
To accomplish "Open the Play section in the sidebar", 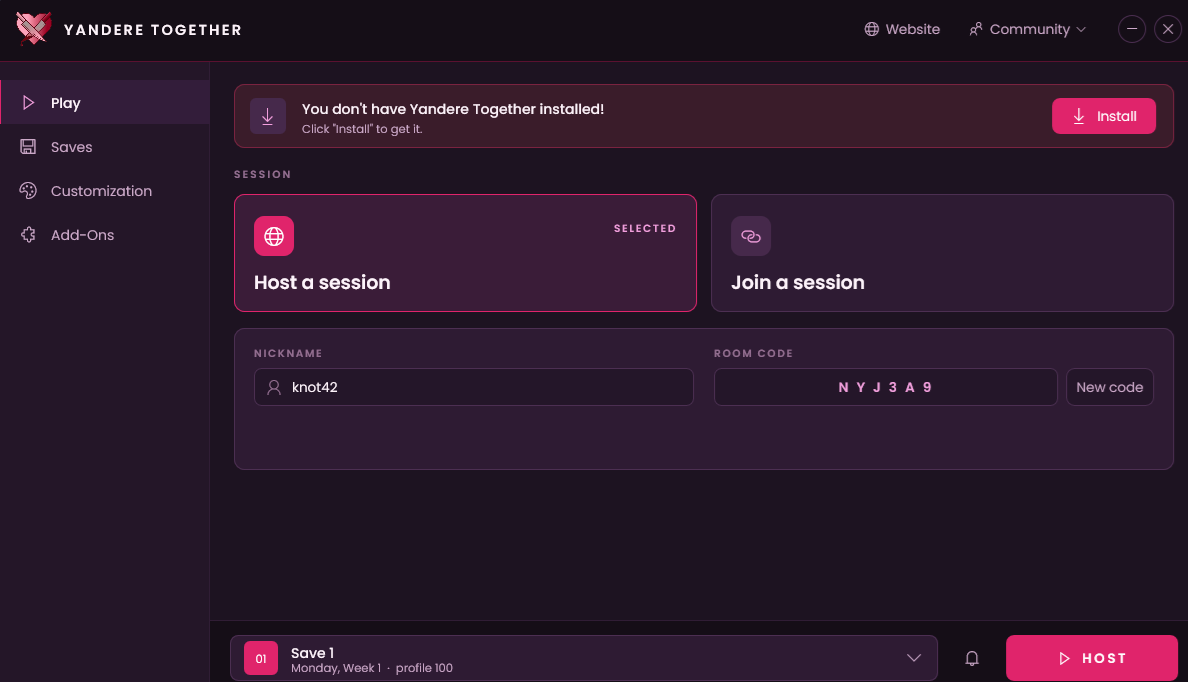I will point(105,102).
